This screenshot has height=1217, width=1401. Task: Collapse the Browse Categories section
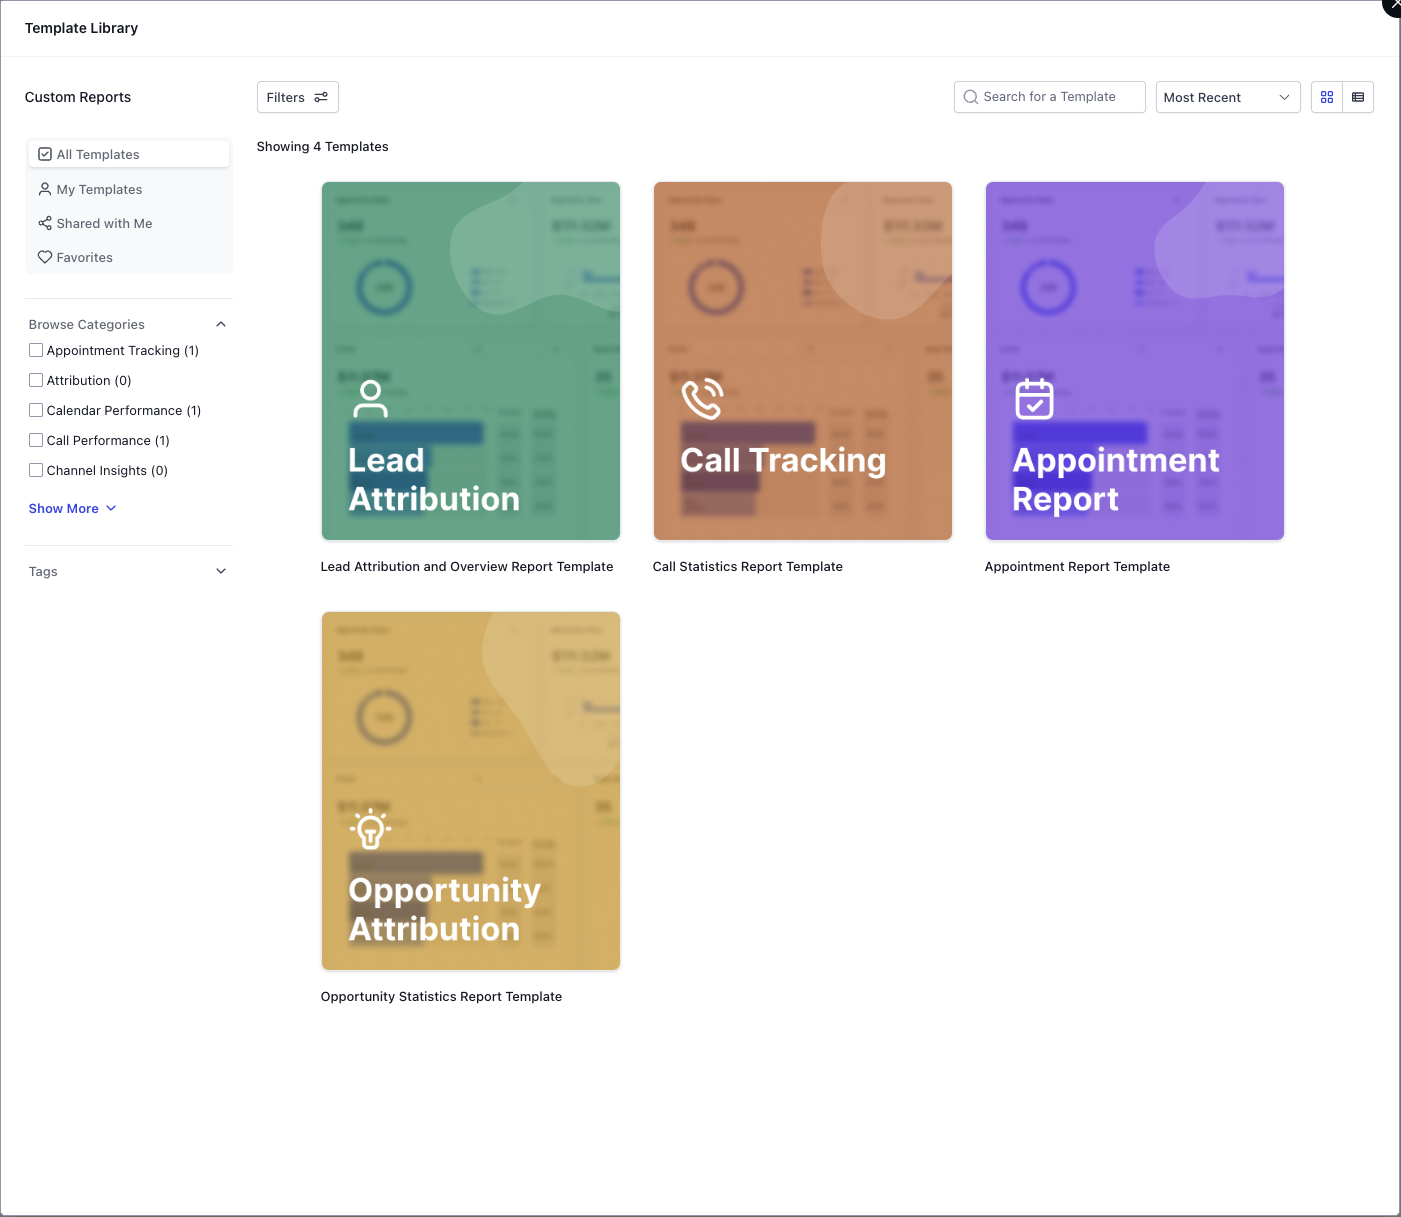[221, 324]
